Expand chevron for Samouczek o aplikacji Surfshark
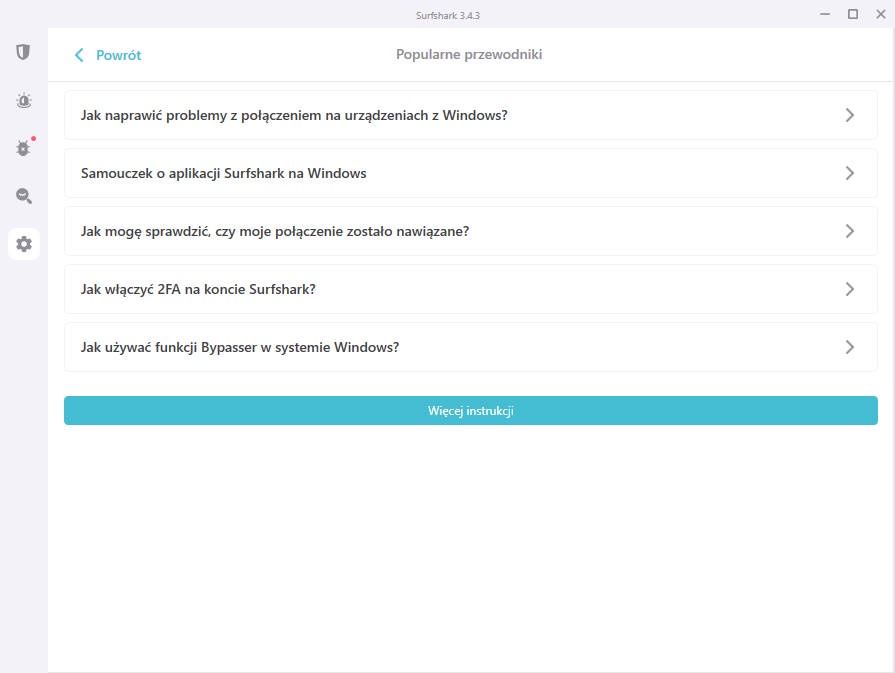 coord(849,173)
